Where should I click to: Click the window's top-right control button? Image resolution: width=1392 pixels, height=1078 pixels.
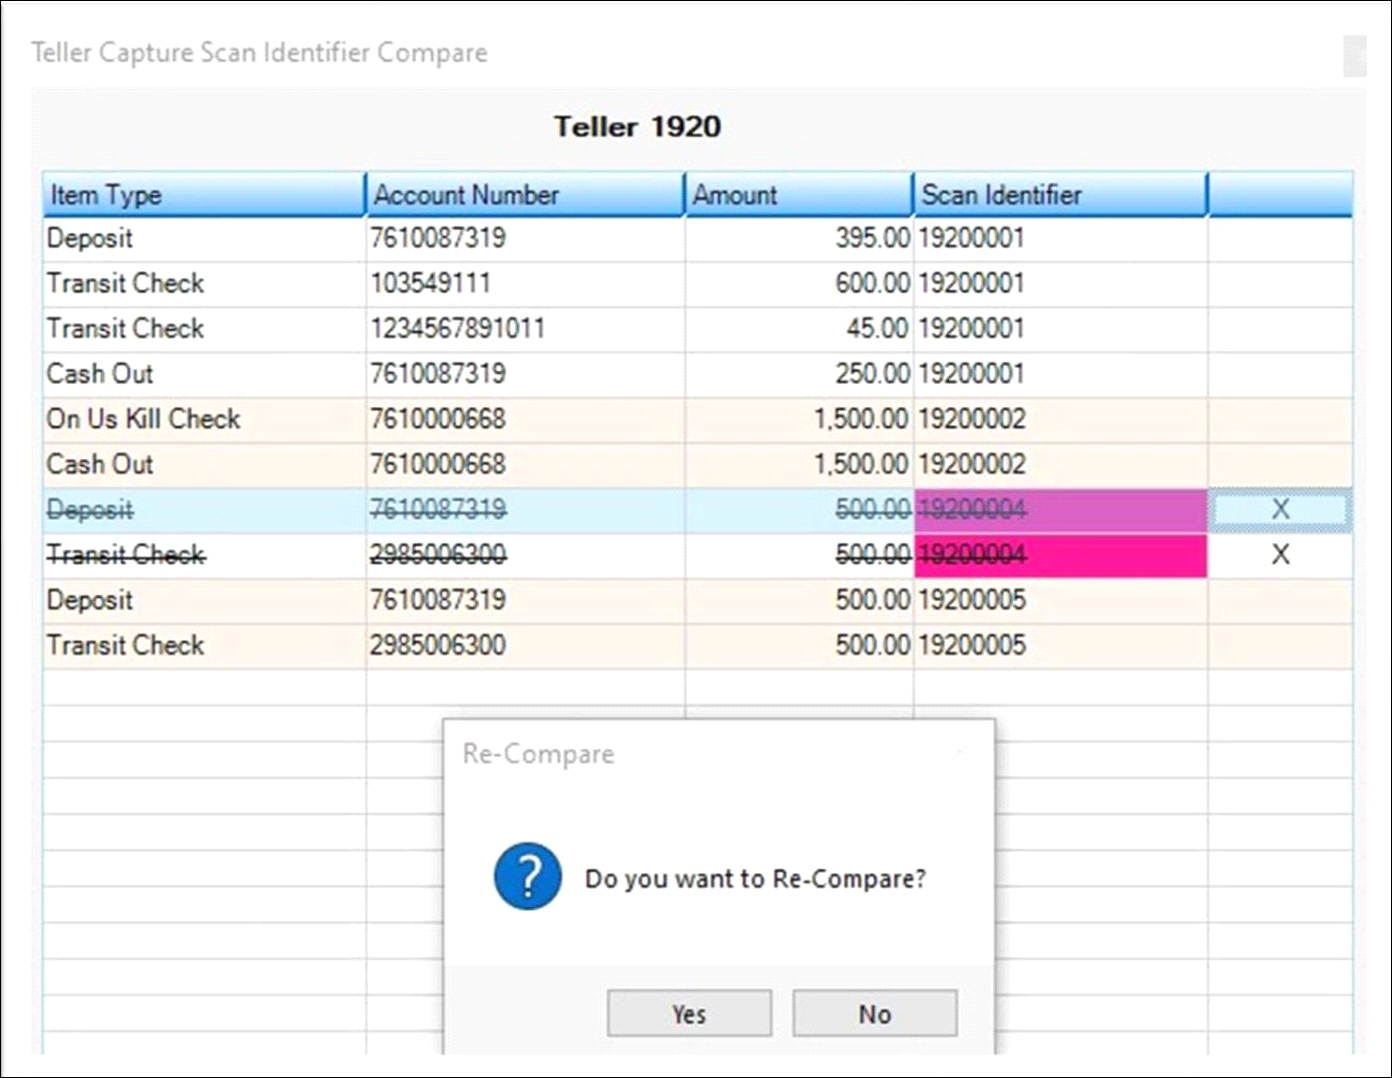(1354, 56)
